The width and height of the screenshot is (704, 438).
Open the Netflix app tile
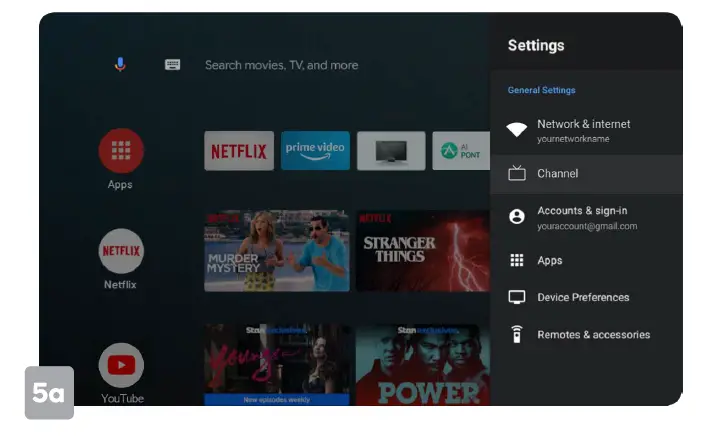click(x=239, y=151)
